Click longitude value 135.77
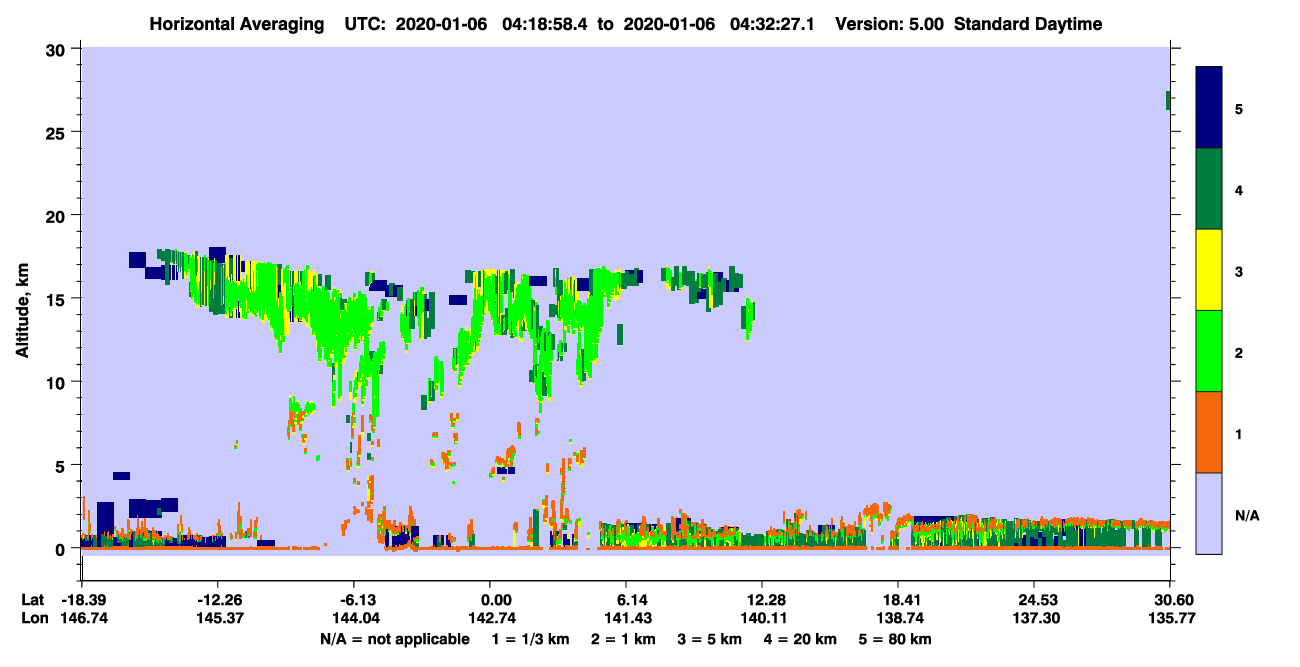Image resolution: width=1300 pixels, height=667 pixels. point(1170,618)
